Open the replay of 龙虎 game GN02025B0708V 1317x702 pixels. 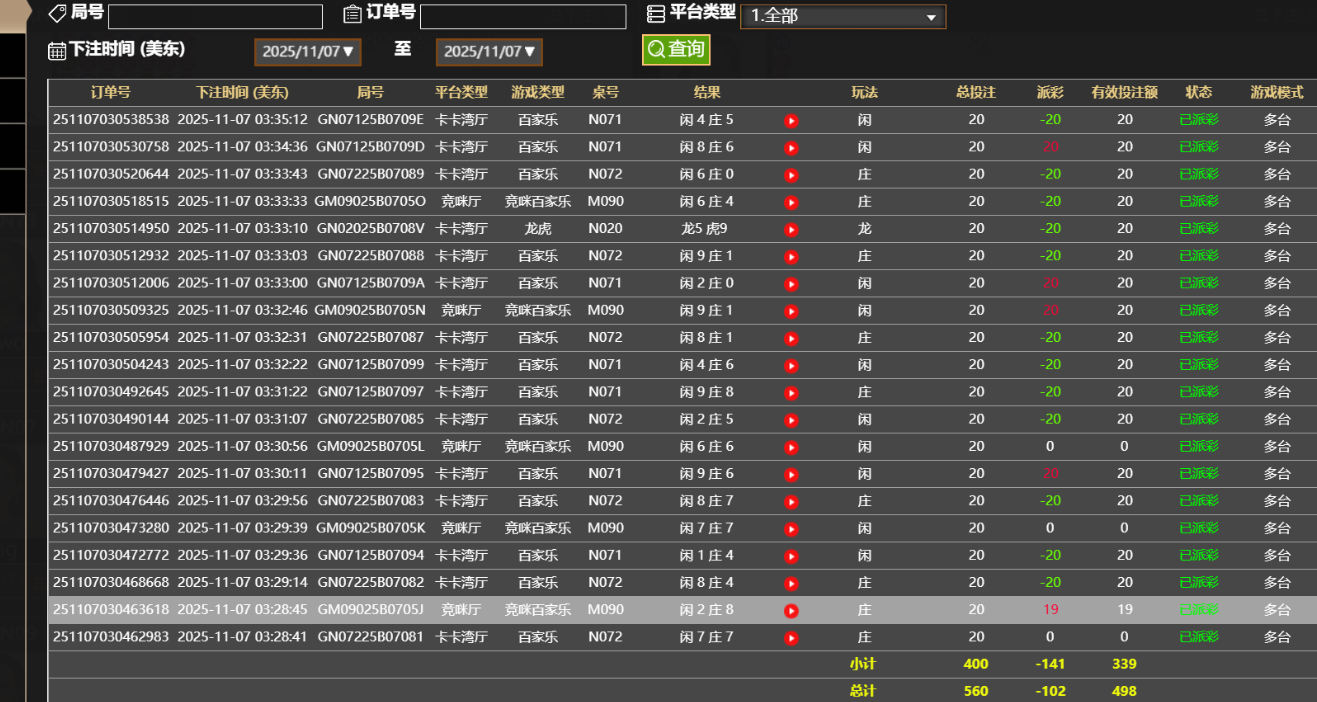tap(791, 228)
